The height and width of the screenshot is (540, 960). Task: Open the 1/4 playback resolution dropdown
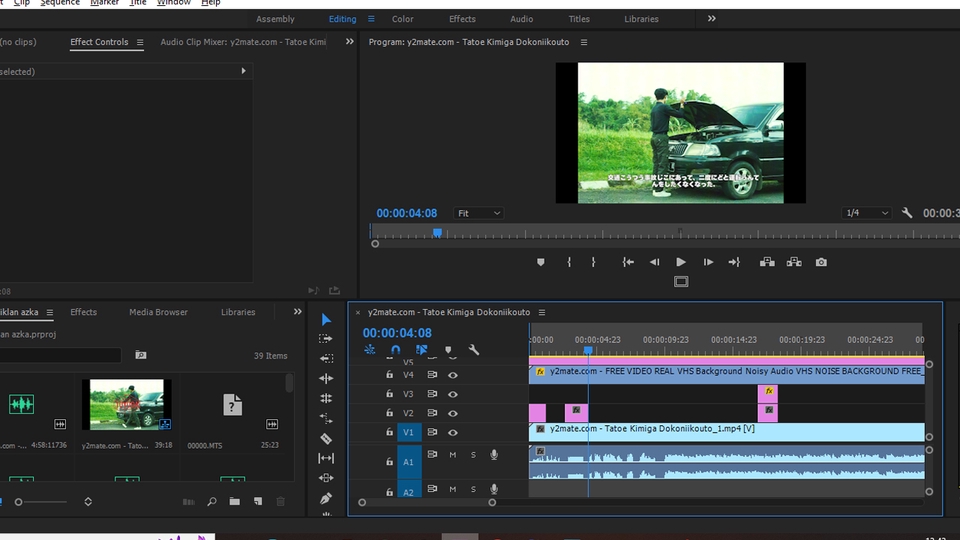pyautogui.click(x=866, y=213)
